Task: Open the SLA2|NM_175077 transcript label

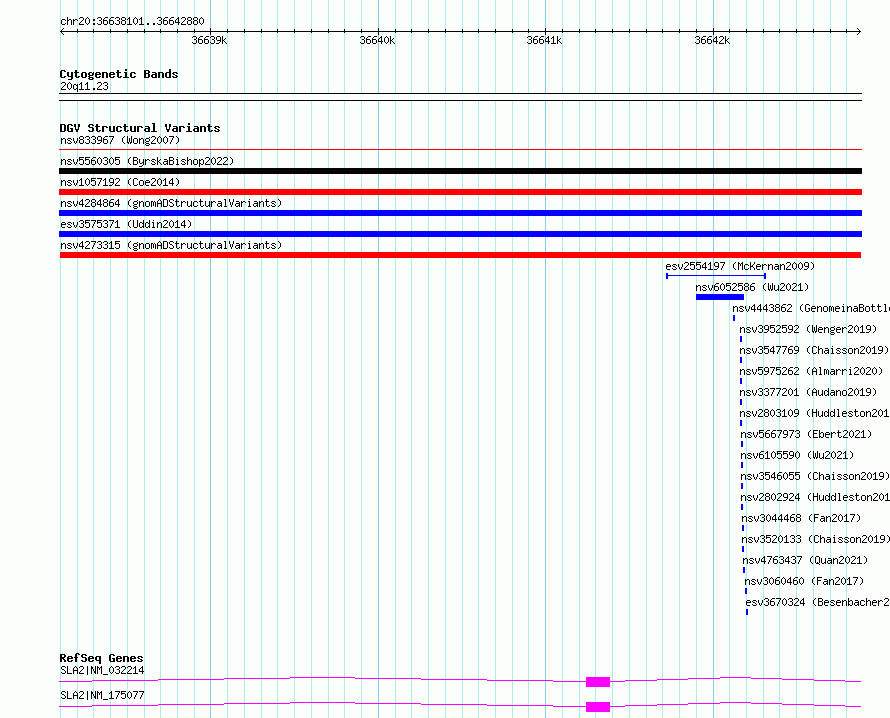Action: click(x=102, y=695)
